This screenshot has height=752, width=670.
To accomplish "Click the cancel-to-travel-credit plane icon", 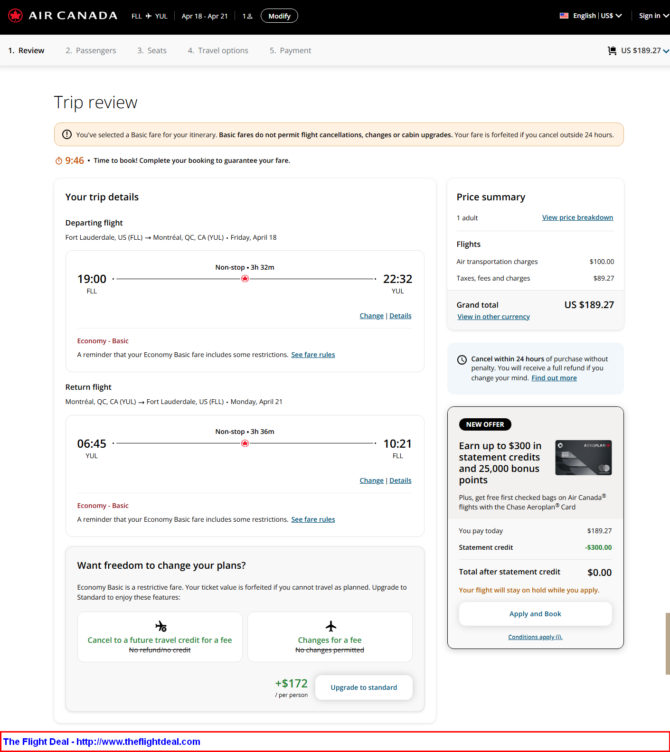I will click(161, 626).
